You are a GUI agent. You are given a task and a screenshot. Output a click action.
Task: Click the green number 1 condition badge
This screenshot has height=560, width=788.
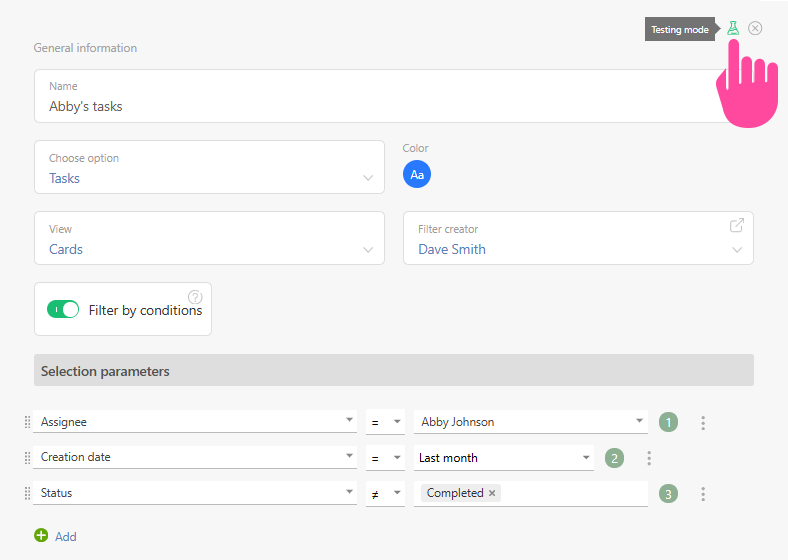668,422
